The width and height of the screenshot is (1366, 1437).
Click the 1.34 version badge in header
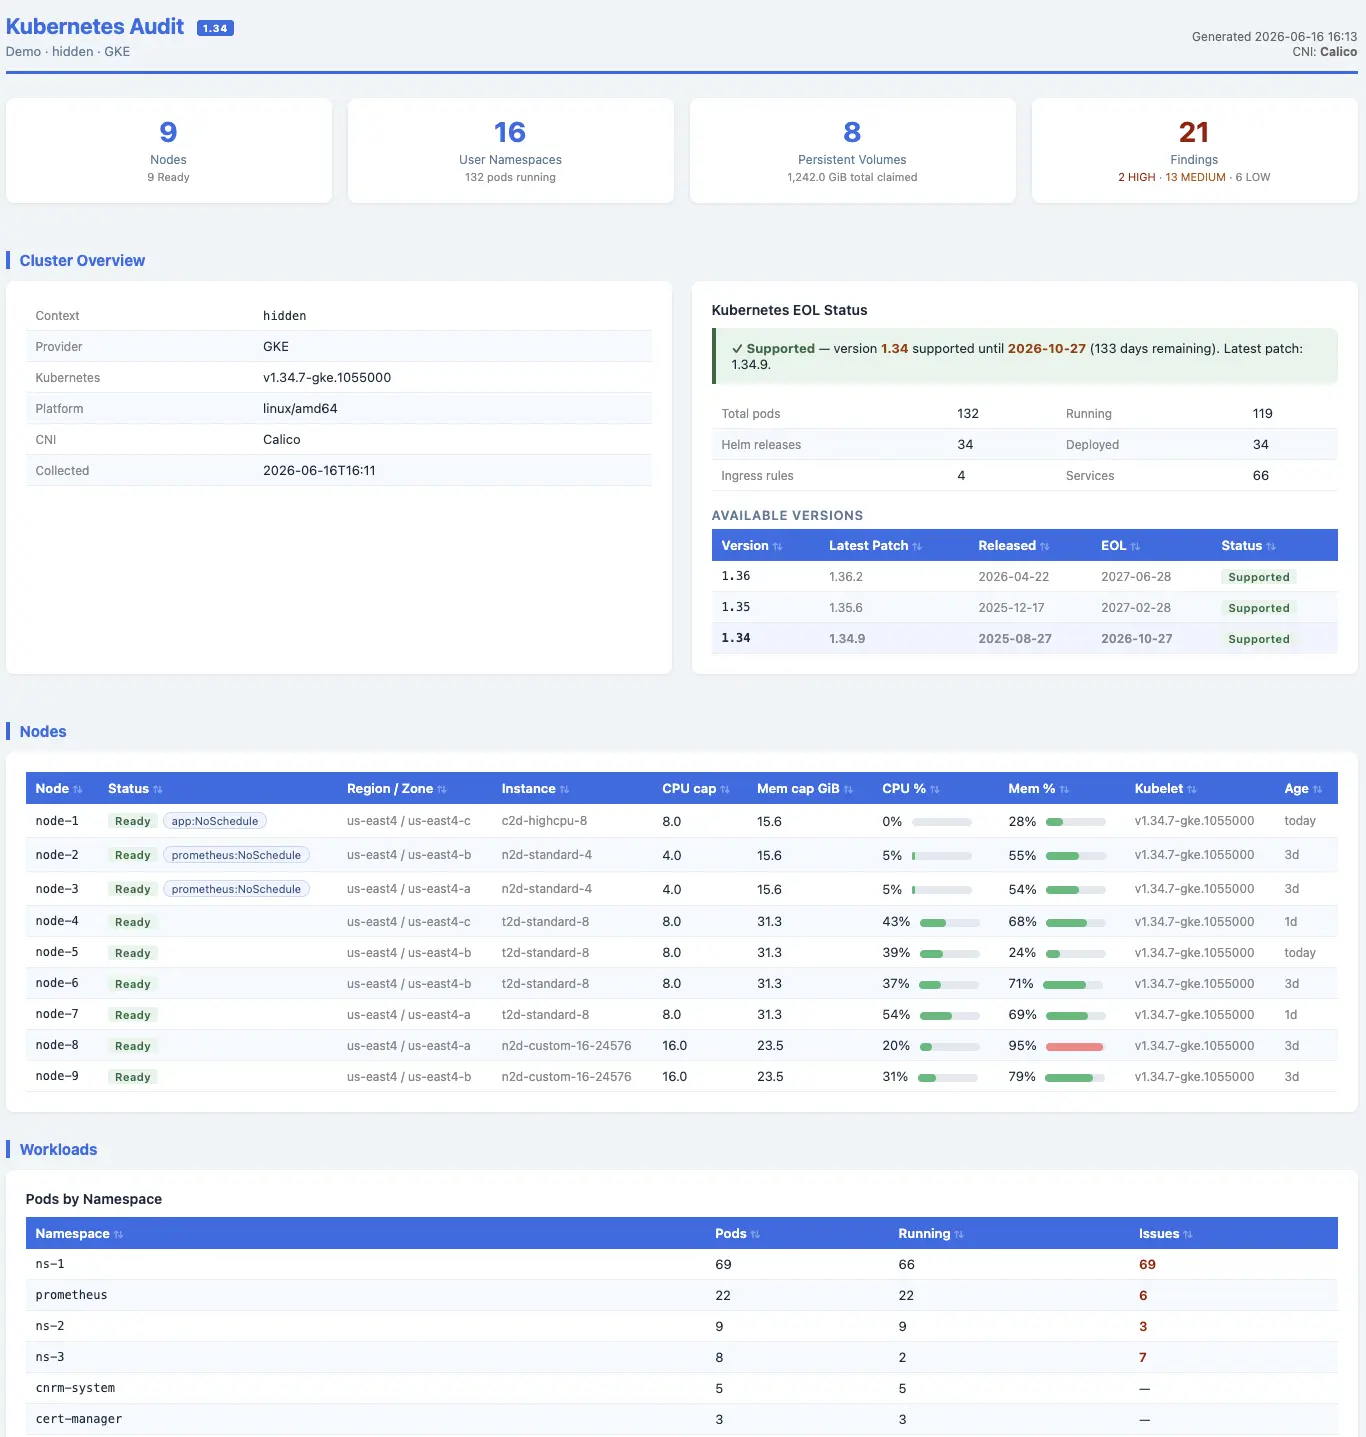[215, 28]
